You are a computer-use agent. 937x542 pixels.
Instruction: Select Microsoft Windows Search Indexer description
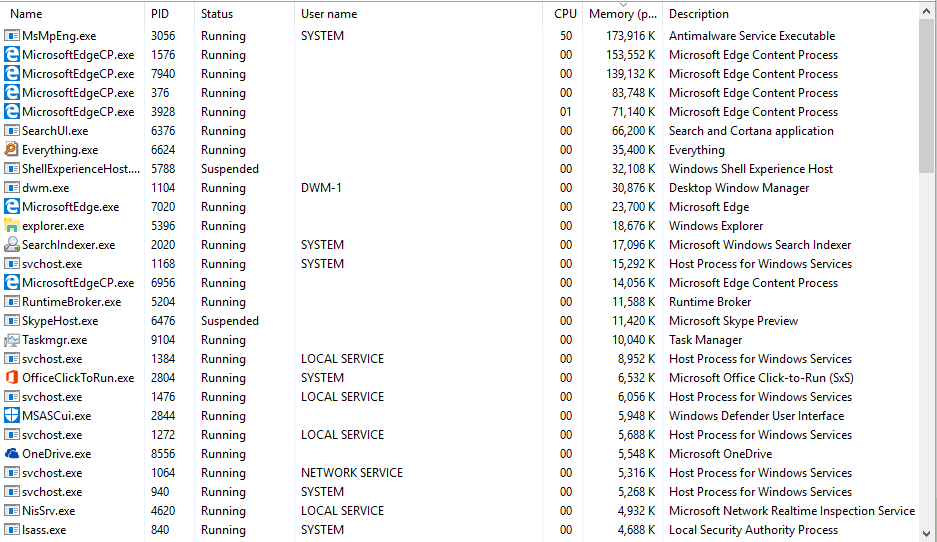click(x=760, y=245)
